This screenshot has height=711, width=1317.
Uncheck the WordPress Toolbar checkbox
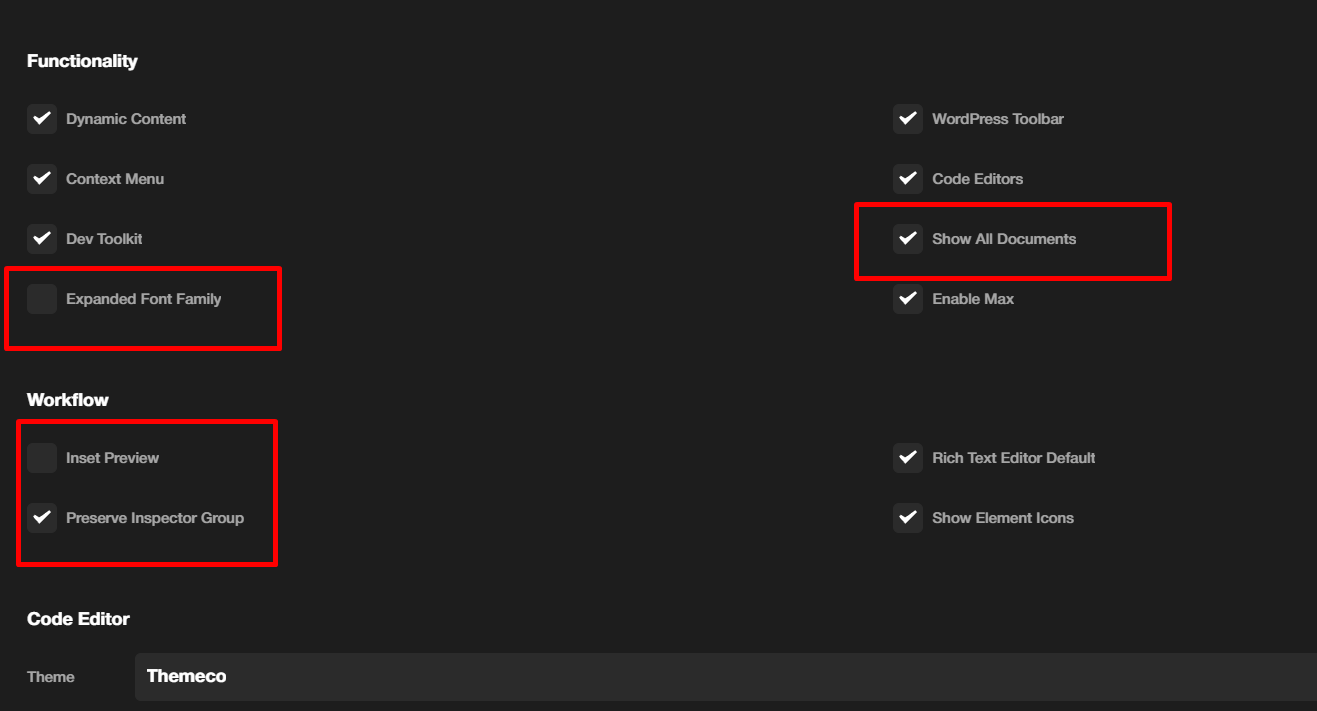(x=908, y=119)
